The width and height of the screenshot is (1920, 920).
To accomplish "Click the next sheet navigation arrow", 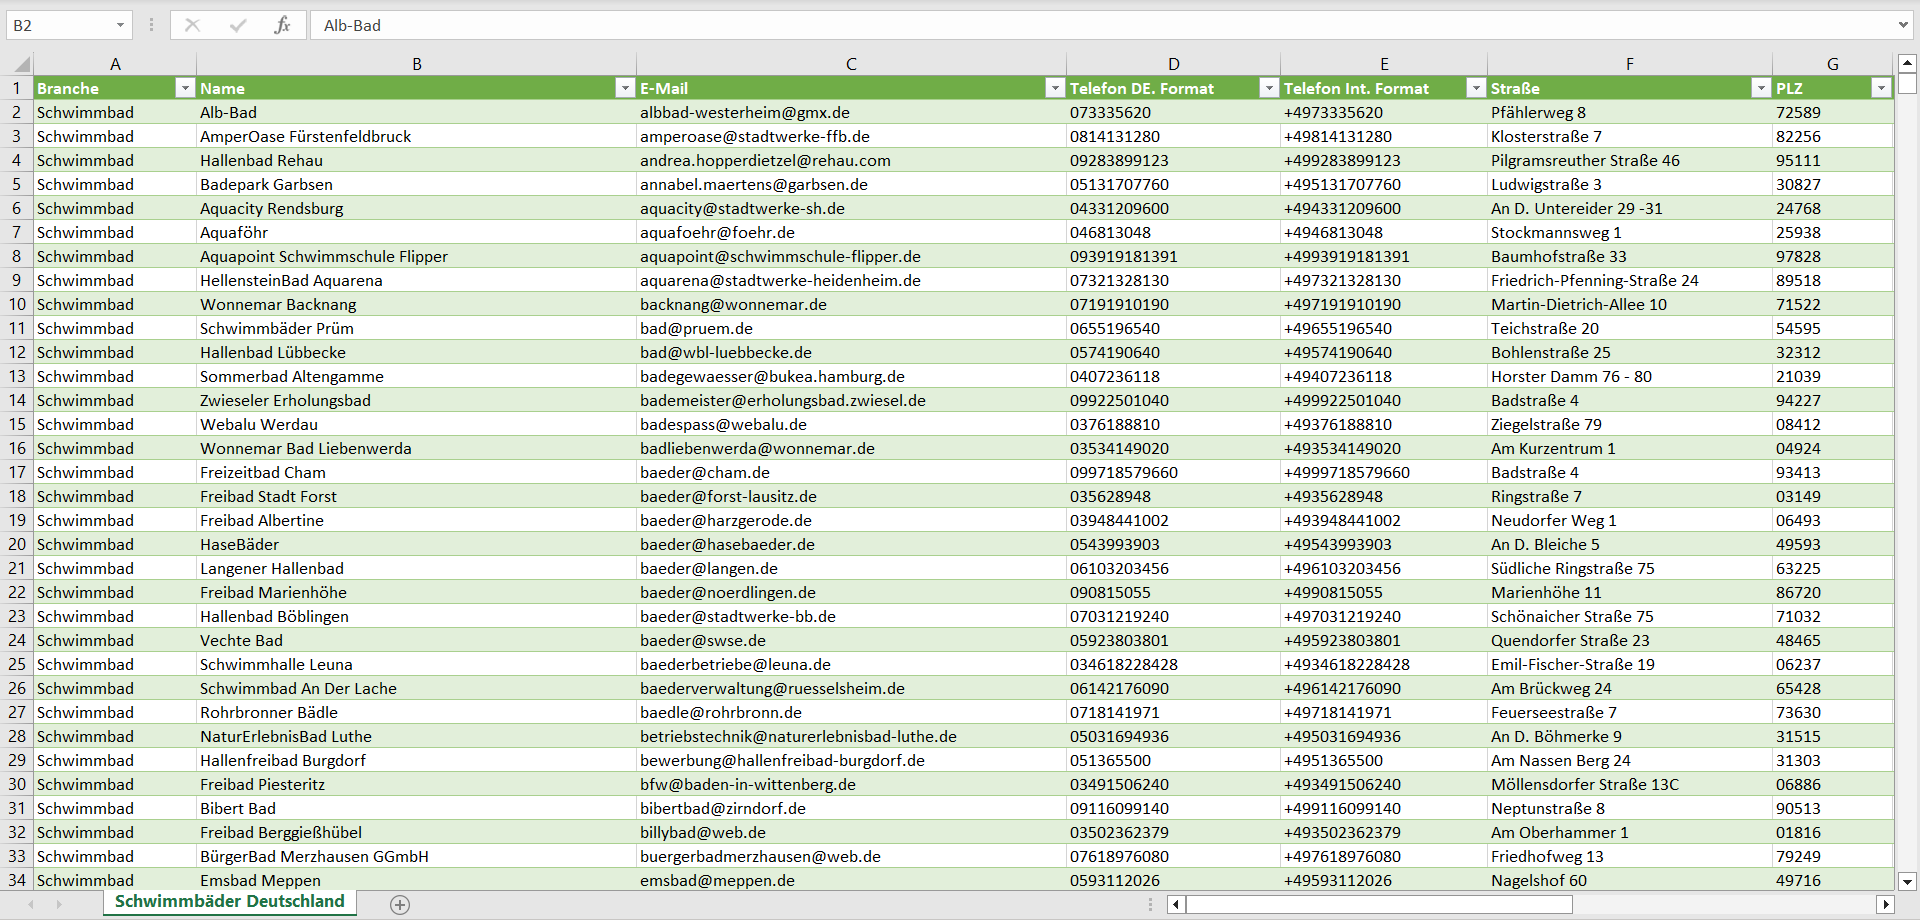I will coord(59,904).
